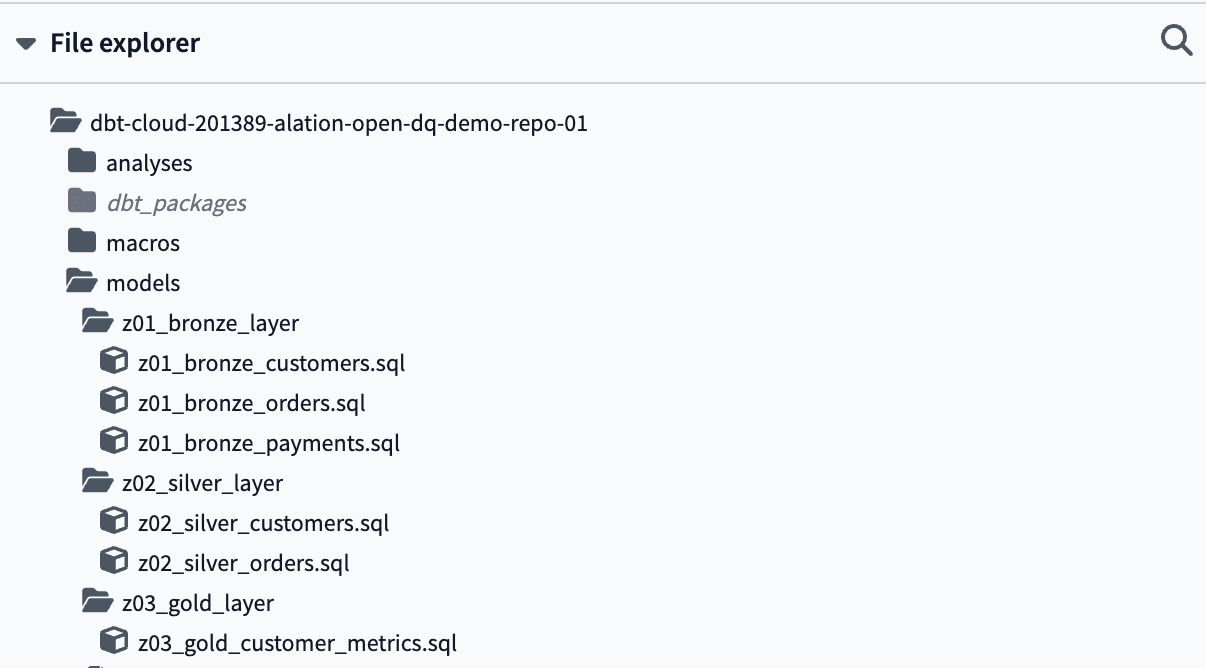Select root repo dbt-cloud-201389-alation-open-dq-demo-repo-01
The width and height of the screenshot is (1206, 668).
coord(338,123)
